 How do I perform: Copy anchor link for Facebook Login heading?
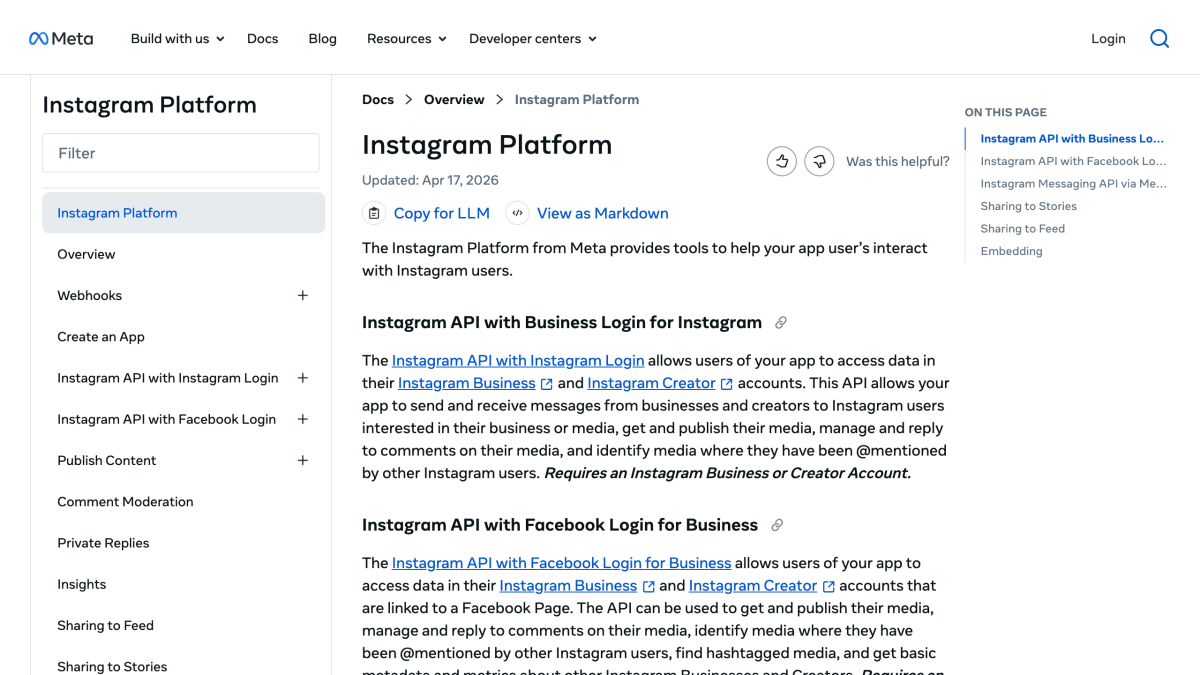[777, 525]
